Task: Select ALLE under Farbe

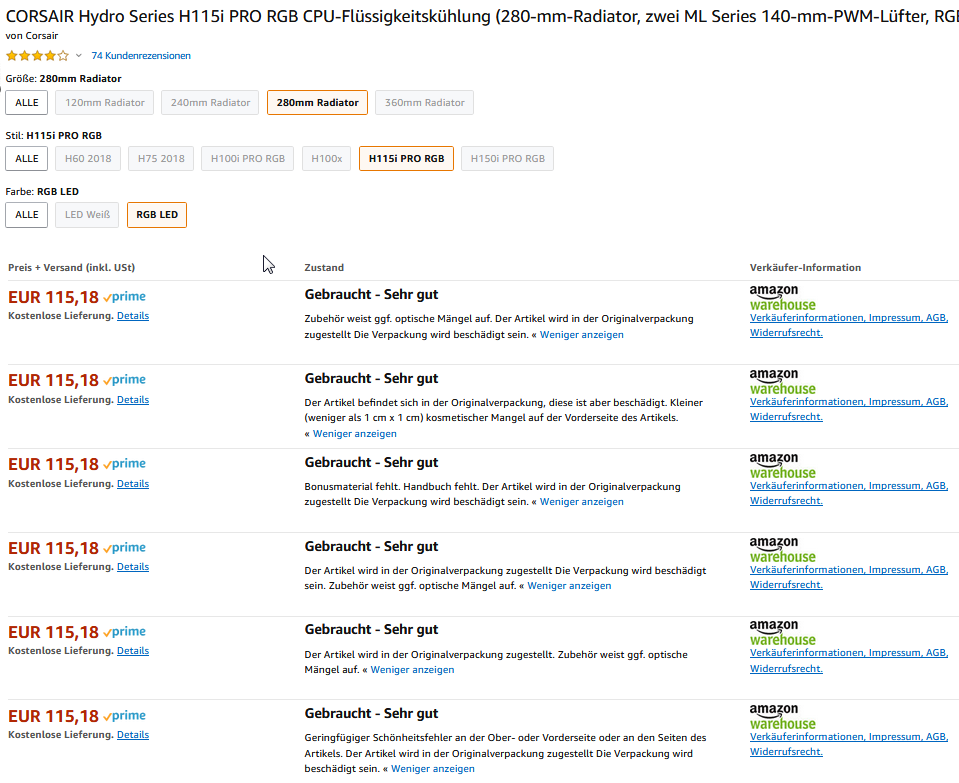Action: coord(26,215)
